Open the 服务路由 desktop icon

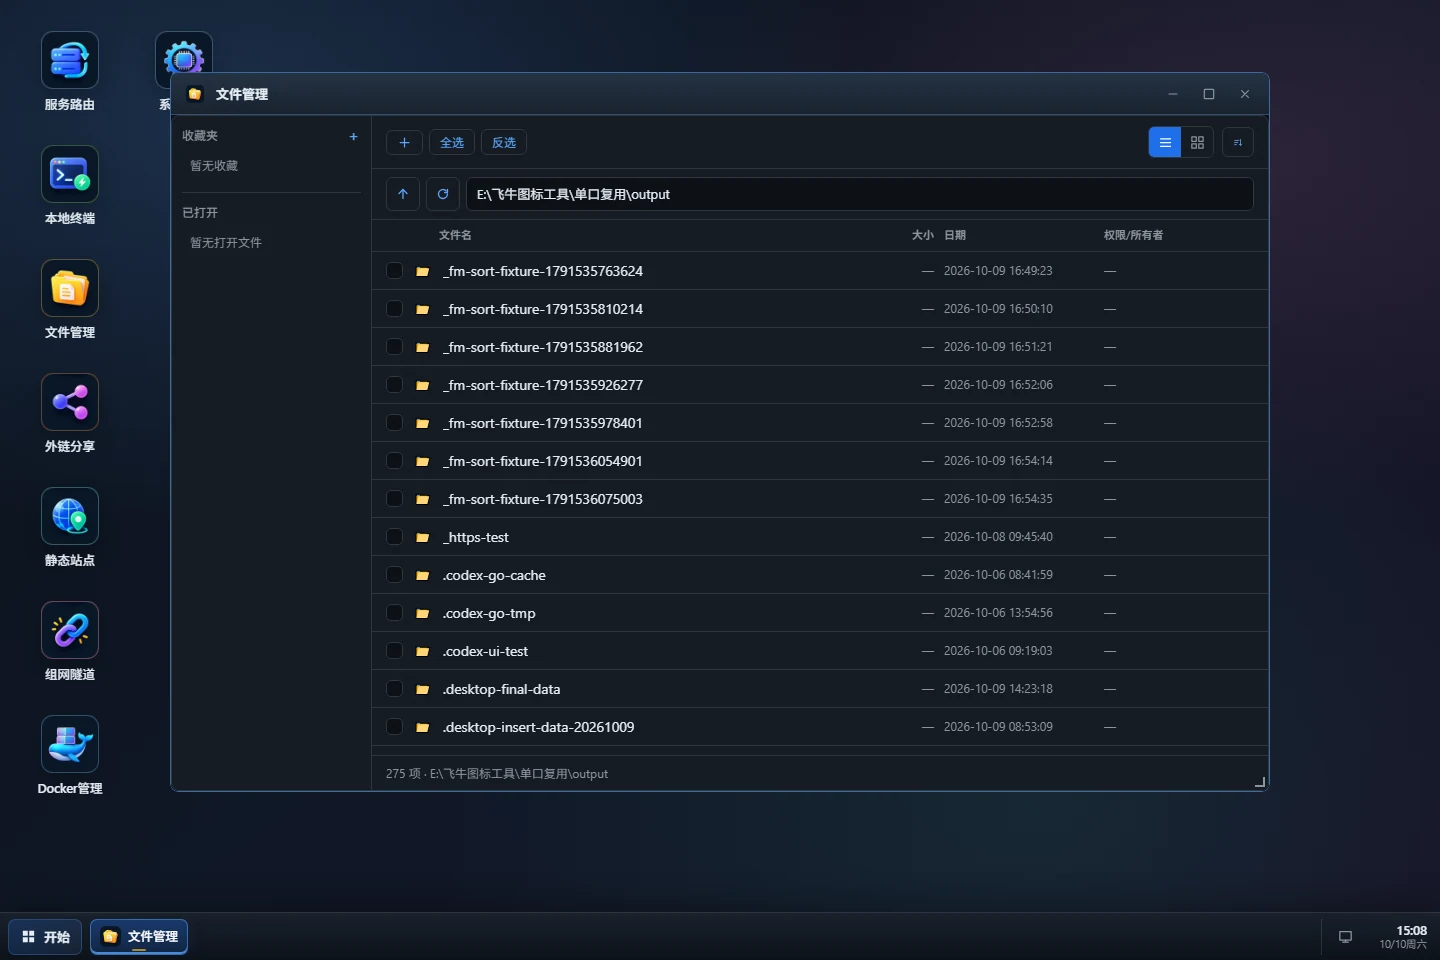(70, 61)
